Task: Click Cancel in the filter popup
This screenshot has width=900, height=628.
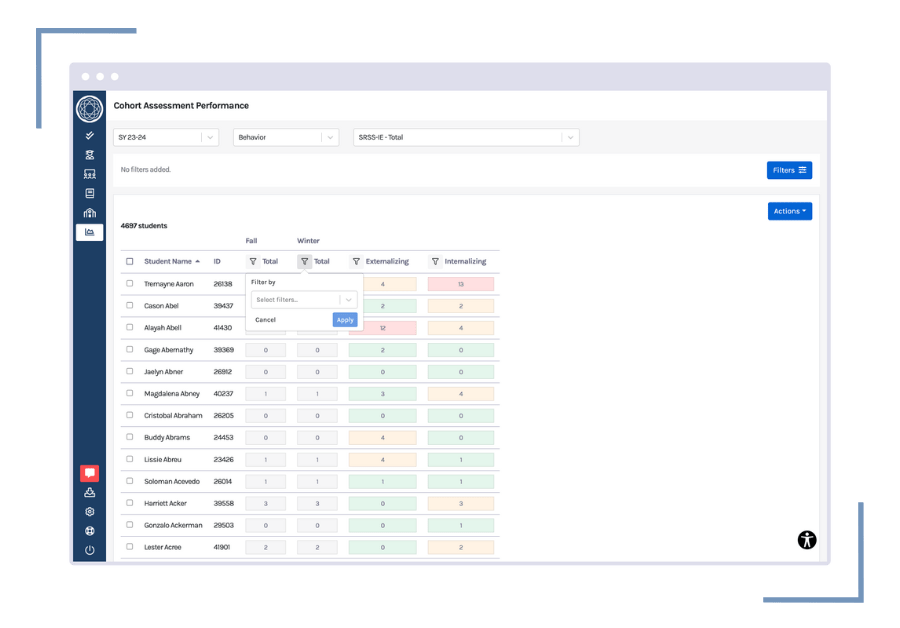Action: [265, 320]
